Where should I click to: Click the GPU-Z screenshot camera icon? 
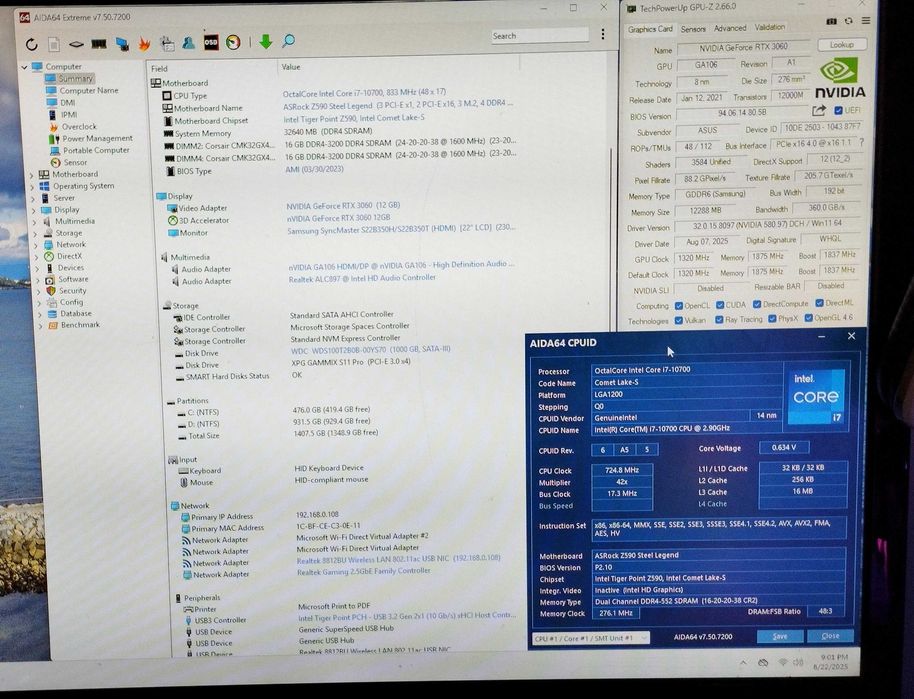coord(832,21)
